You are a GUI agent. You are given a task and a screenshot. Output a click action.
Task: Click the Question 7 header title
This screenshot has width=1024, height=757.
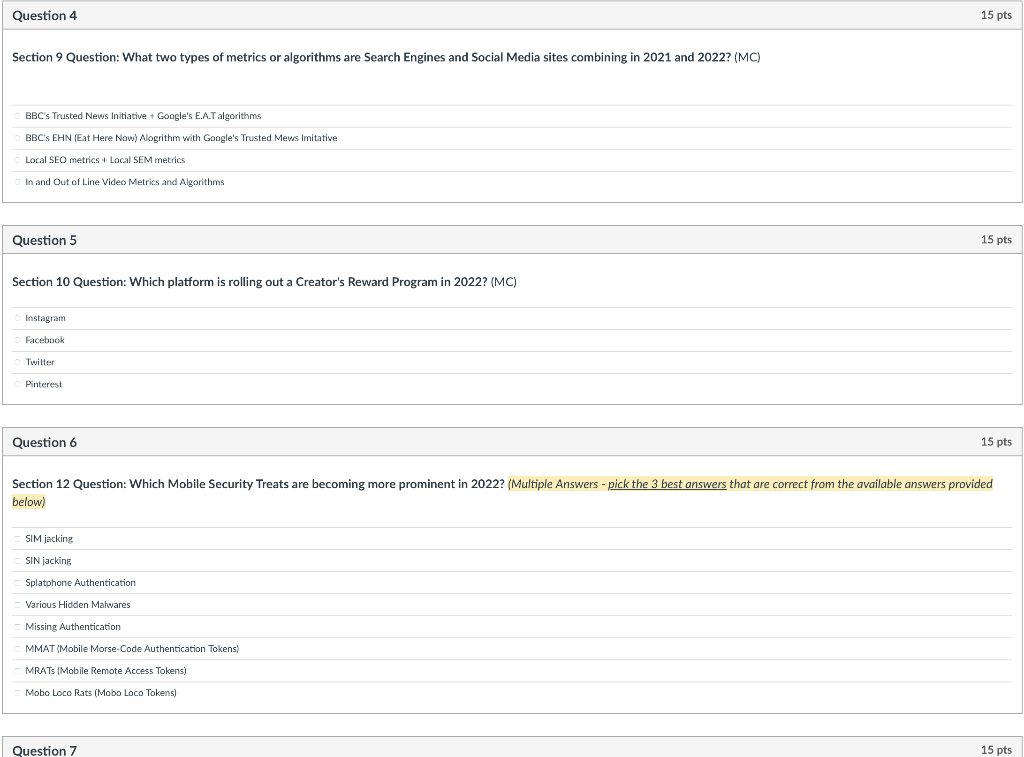pyautogui.click(x=44, y=750)
